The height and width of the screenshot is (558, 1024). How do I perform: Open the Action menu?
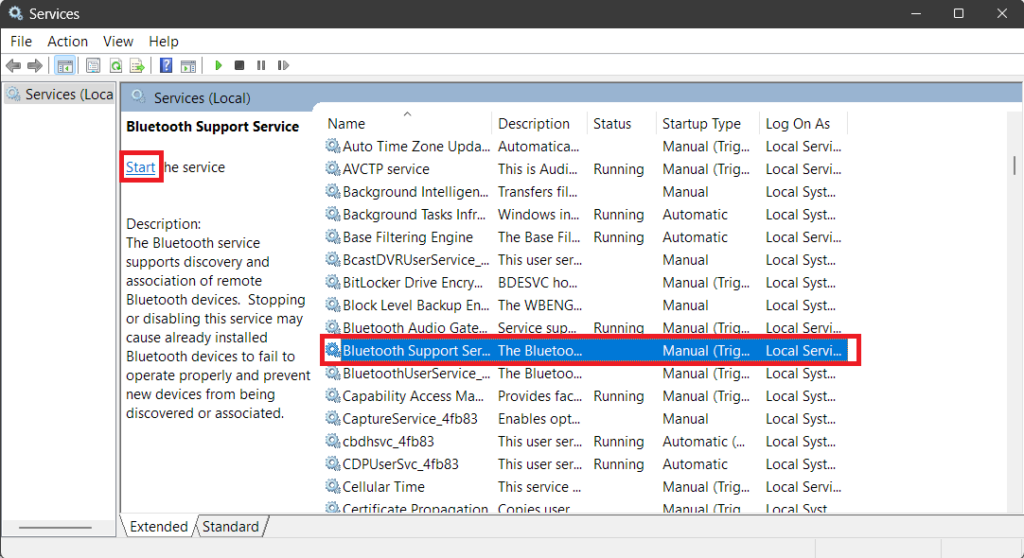[67, 41]
